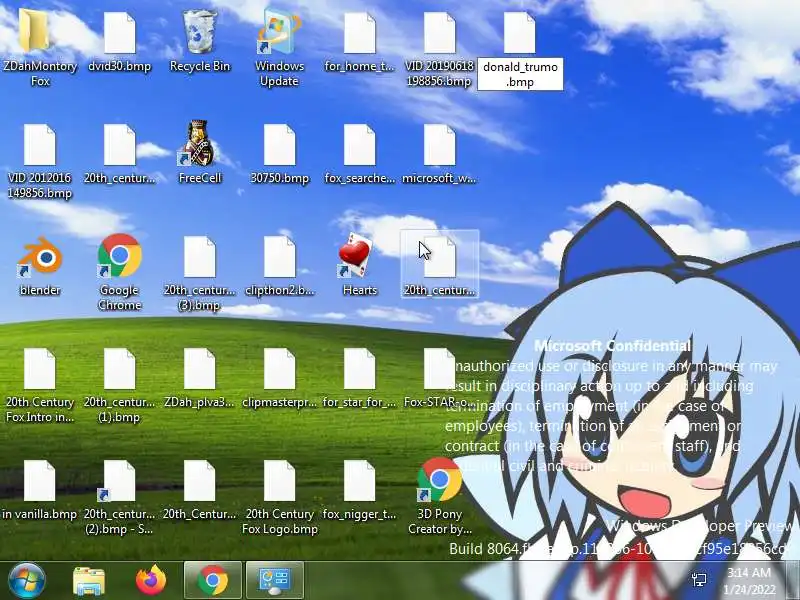
Task: Open the clock showing 3:14 AM
Action: pos(749,581)
